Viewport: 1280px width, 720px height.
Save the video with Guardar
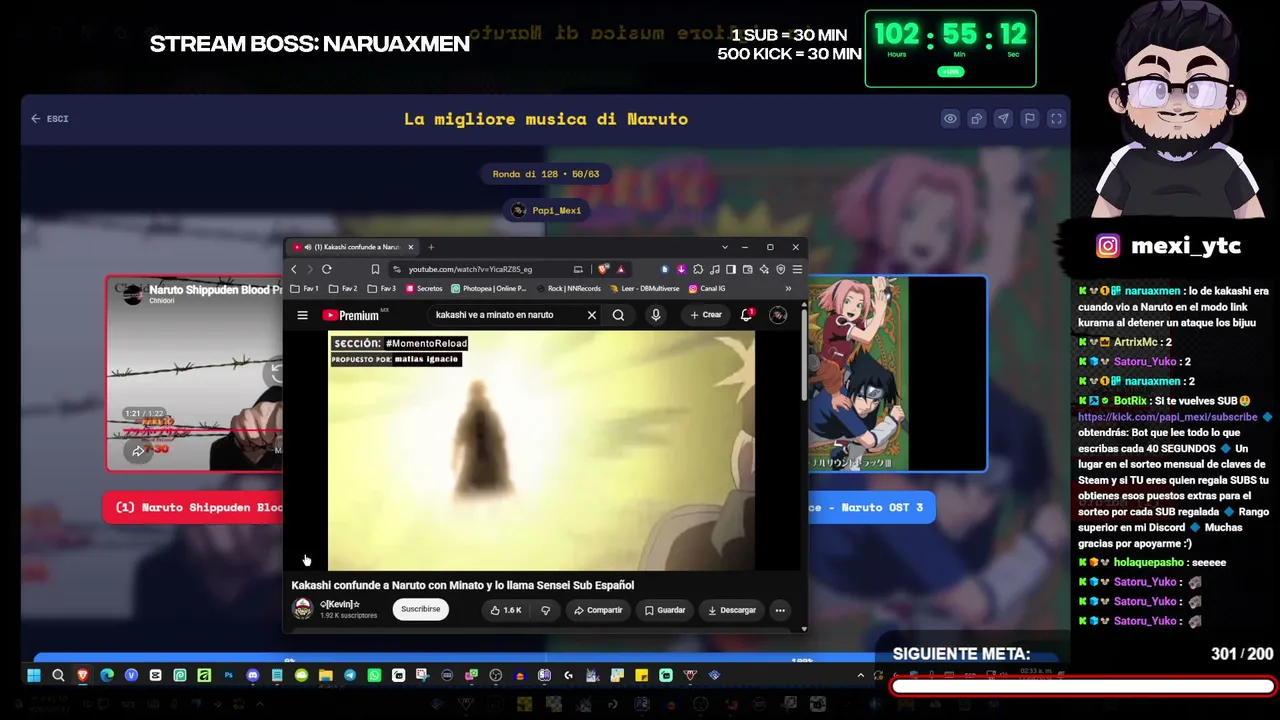[665, 610]
